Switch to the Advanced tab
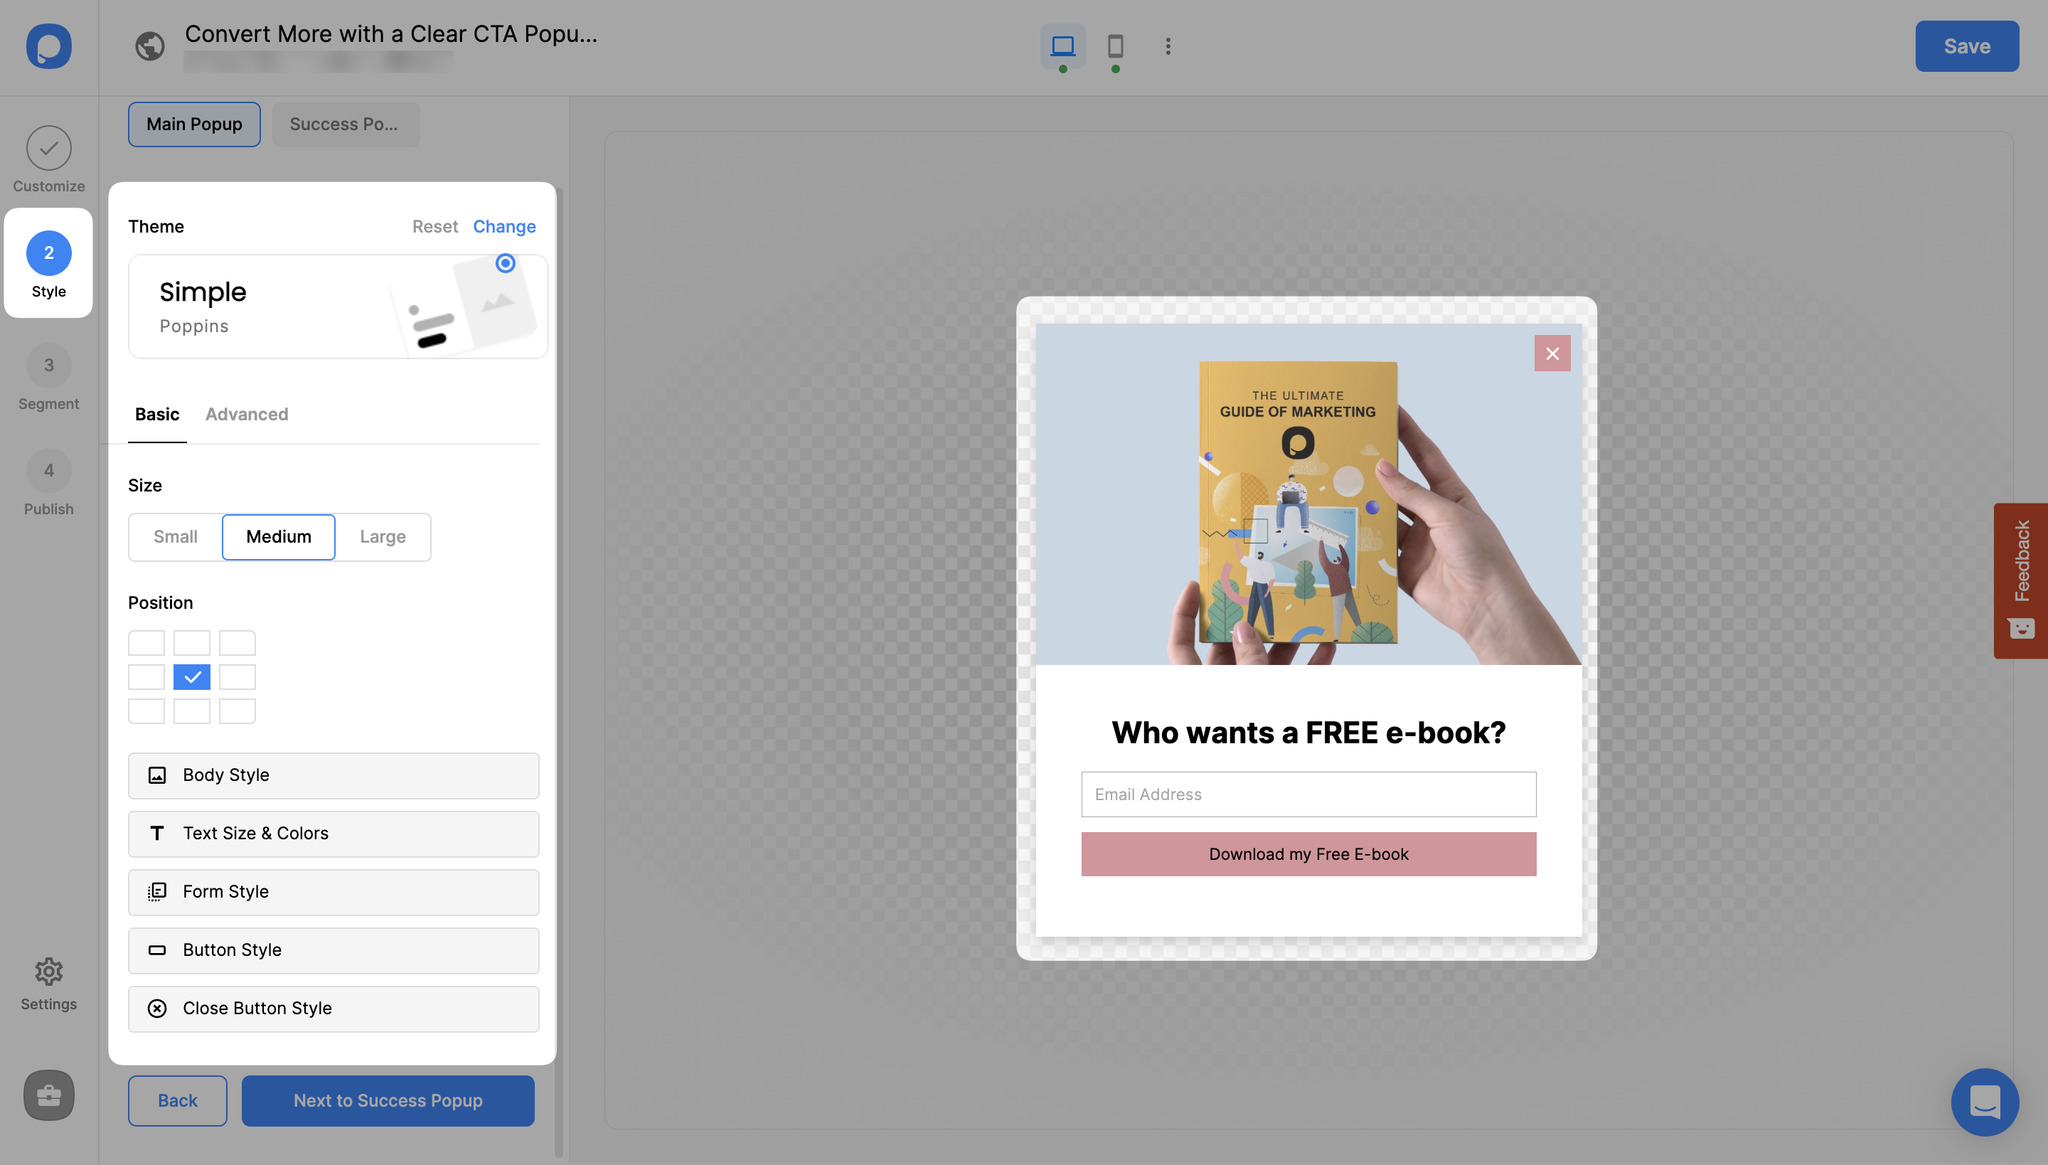Screen dimensions: 2048x1165 [246, 414]
